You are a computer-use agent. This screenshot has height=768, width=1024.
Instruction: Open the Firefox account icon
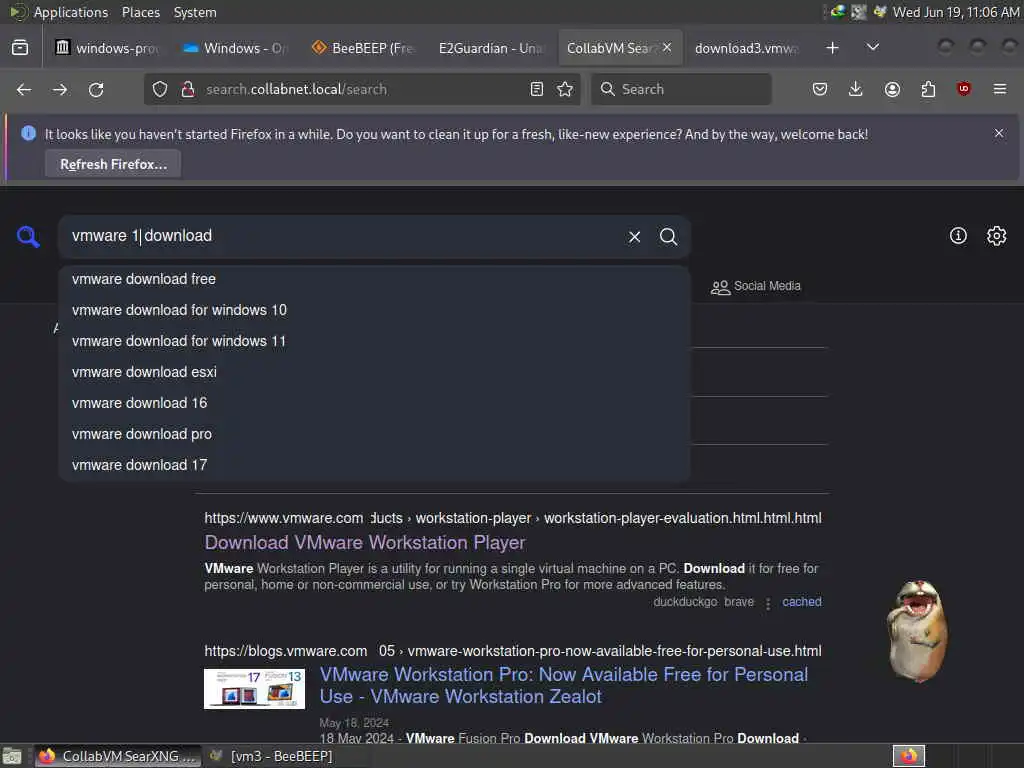pos(892,89)
